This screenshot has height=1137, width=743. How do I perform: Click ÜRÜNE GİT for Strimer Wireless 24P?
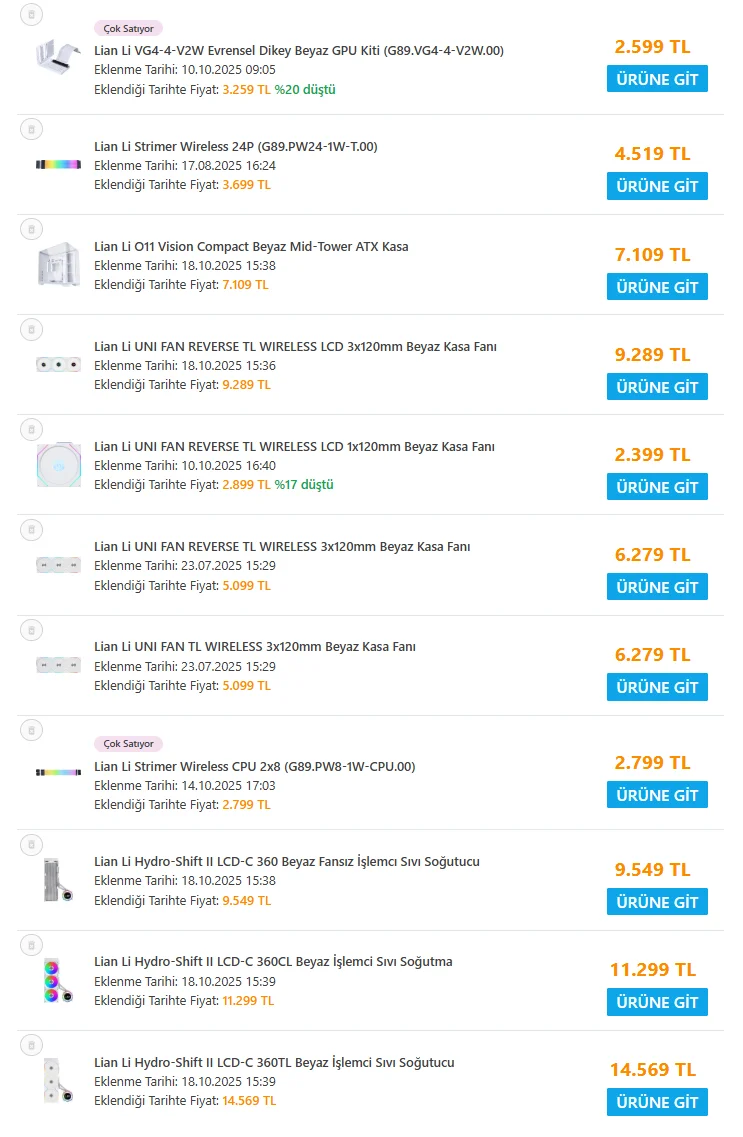(657, 186)
